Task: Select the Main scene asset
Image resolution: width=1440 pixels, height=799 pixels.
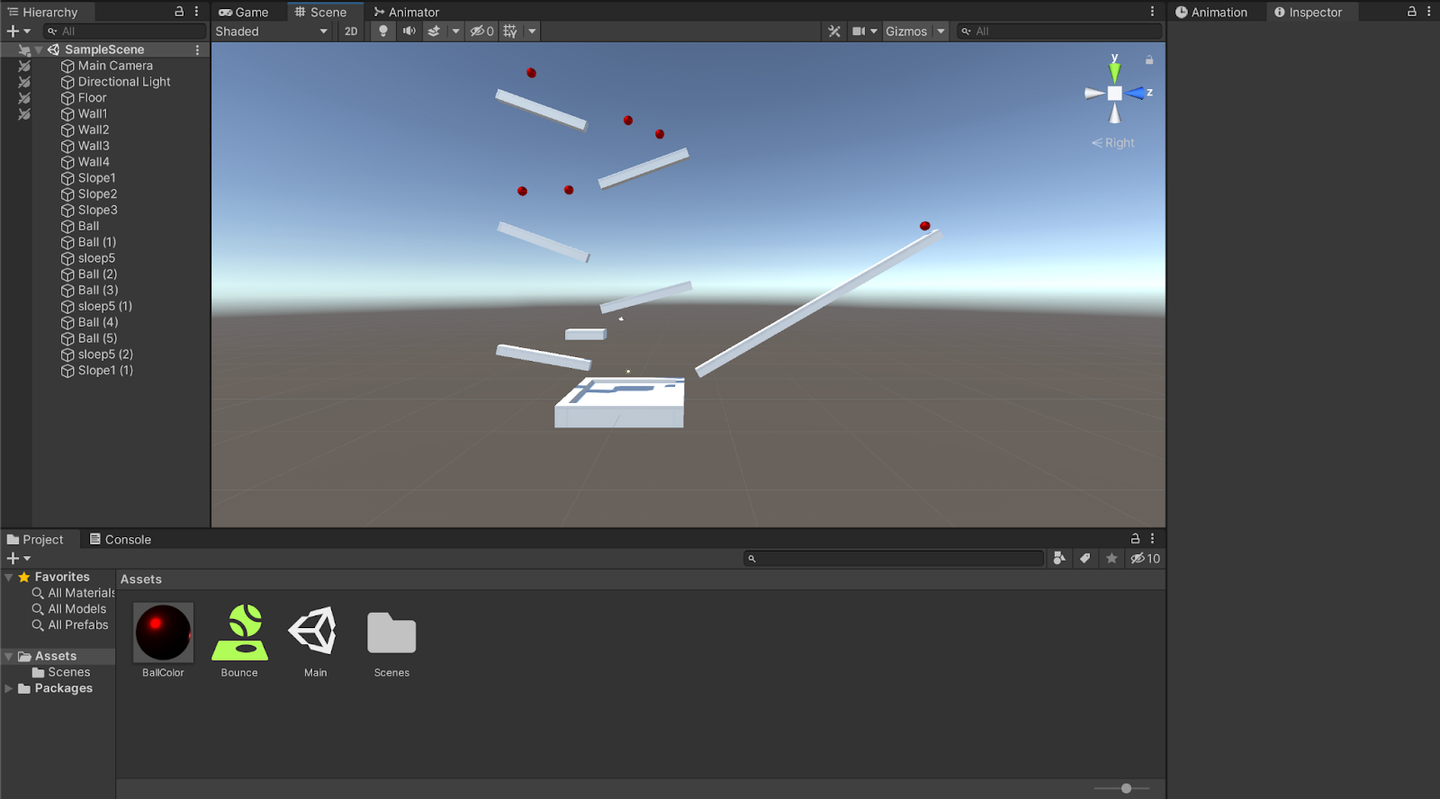Action: pyautogui.click(x=315, y=641)
